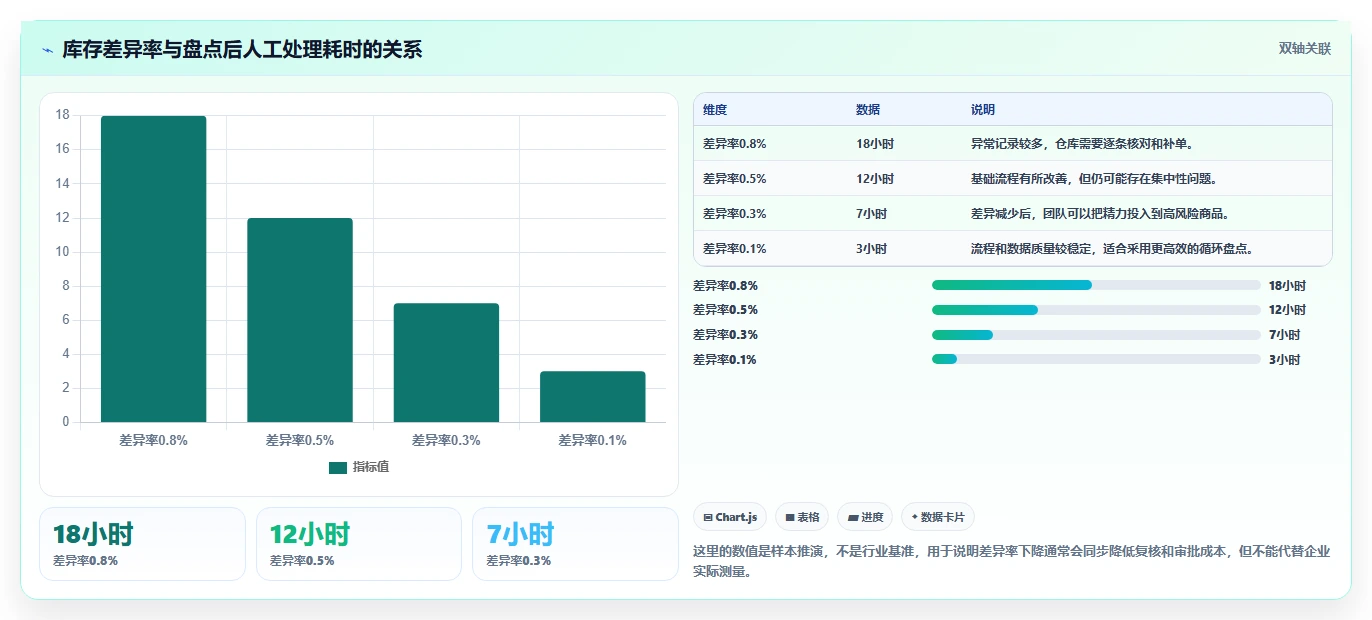Click the chart title 库存差异率与盘点后人工处理耗时的关系

click(242, 49)
